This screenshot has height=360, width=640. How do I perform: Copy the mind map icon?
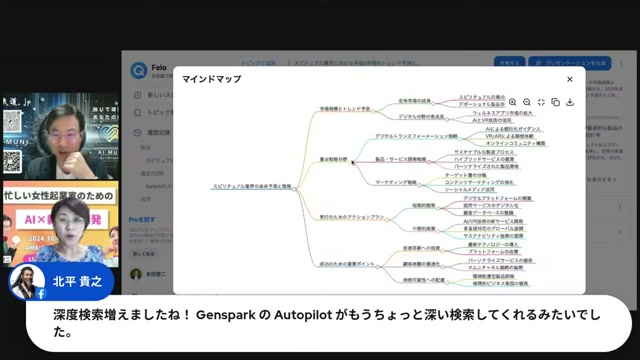pyautogui.click(x=556, y=102)
